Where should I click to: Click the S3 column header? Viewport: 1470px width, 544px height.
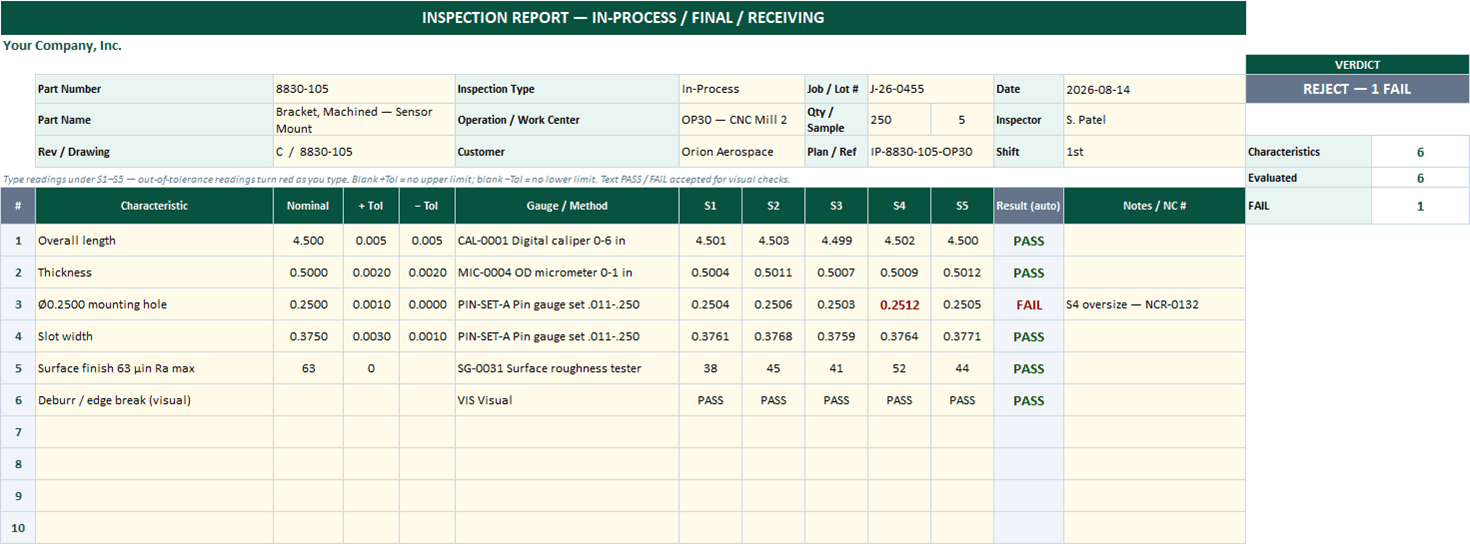coord(836,206)
